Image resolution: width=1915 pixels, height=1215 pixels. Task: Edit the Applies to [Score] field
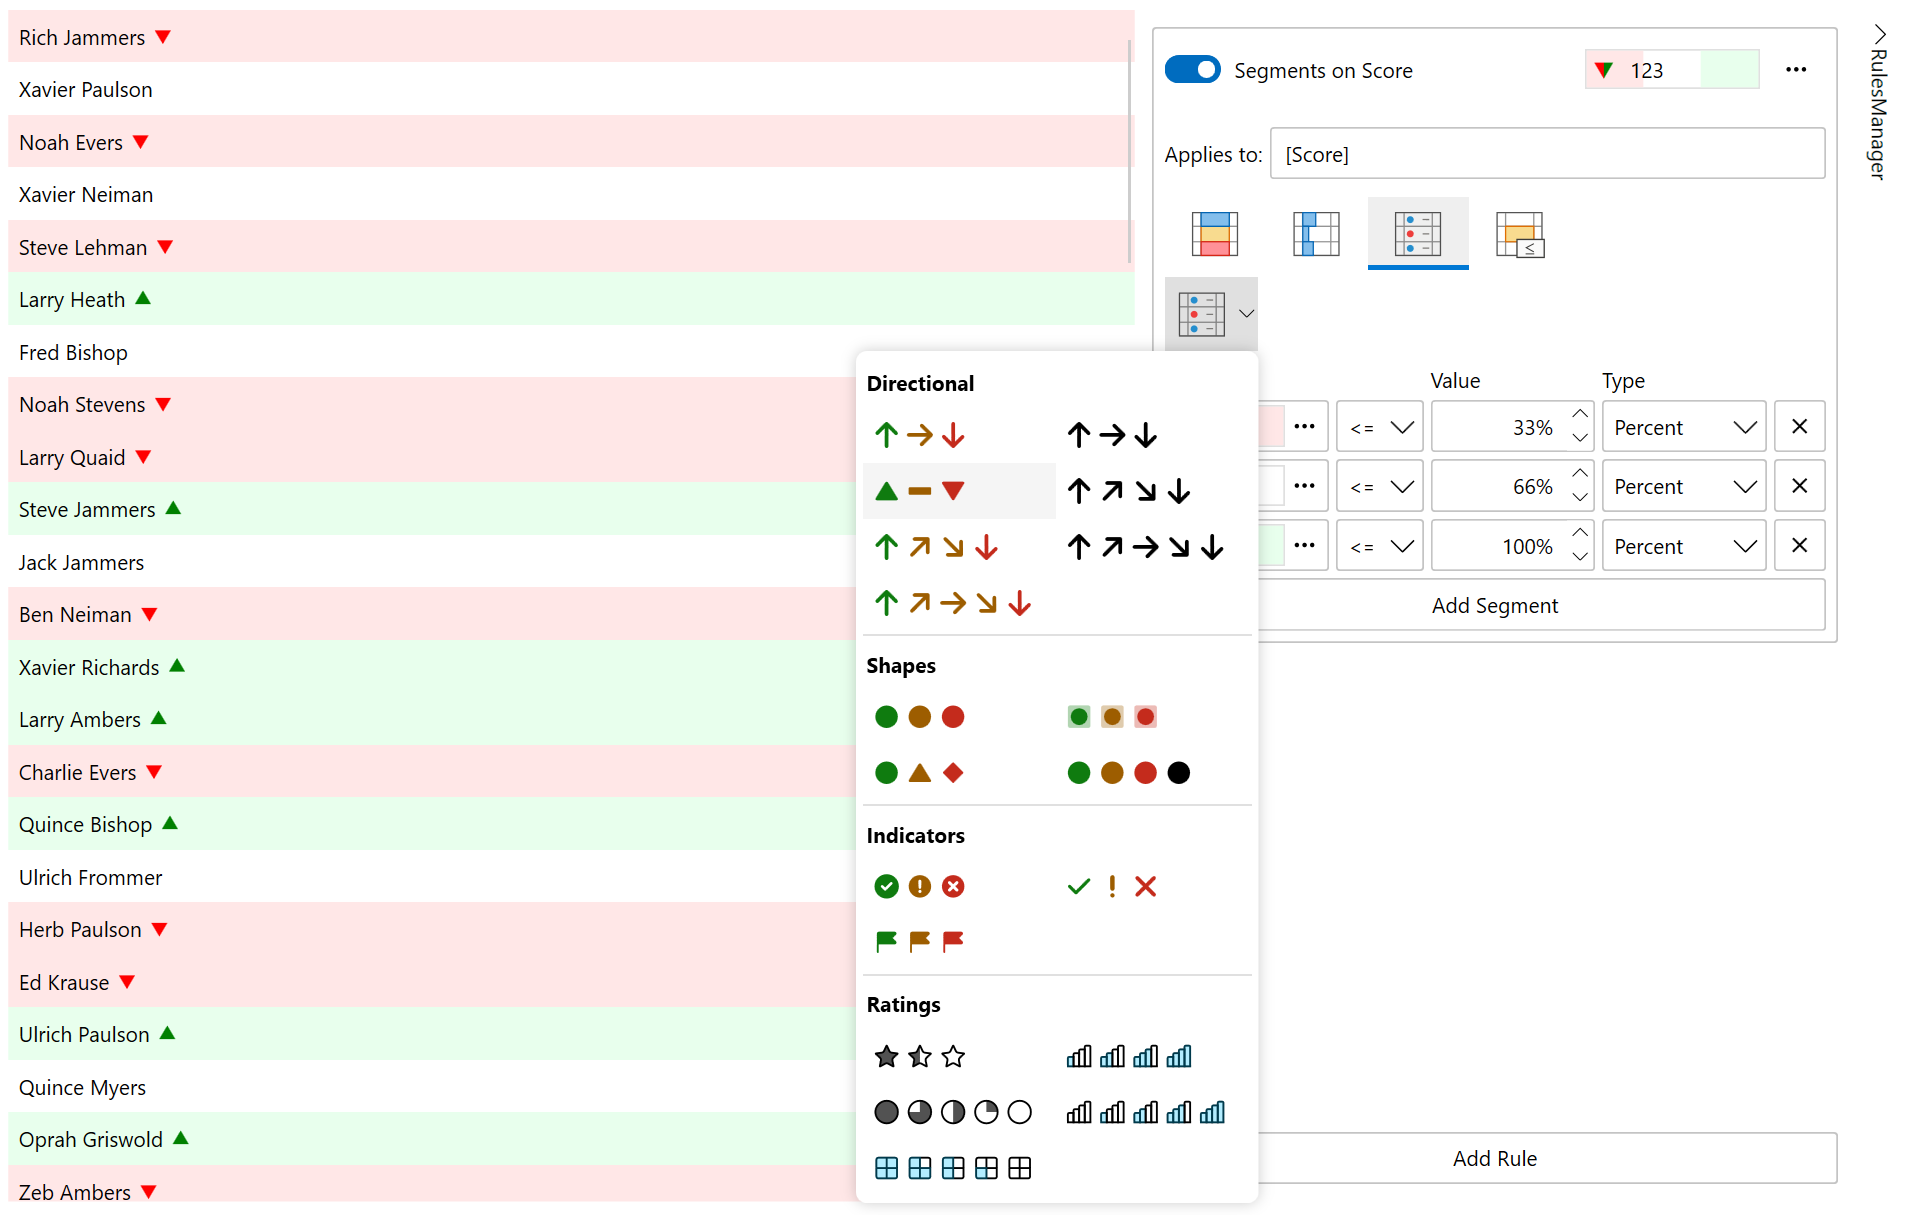pos(1547,154)
